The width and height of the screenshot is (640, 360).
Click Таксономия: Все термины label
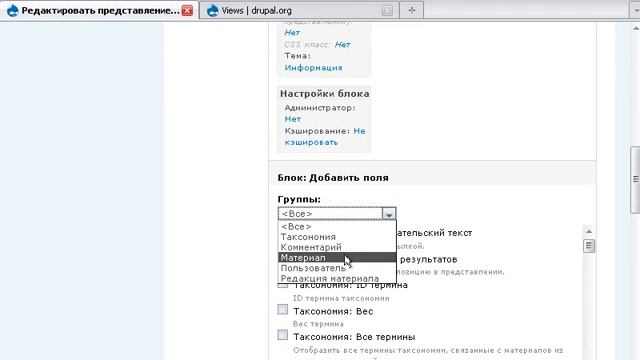(x=354, y=337)
